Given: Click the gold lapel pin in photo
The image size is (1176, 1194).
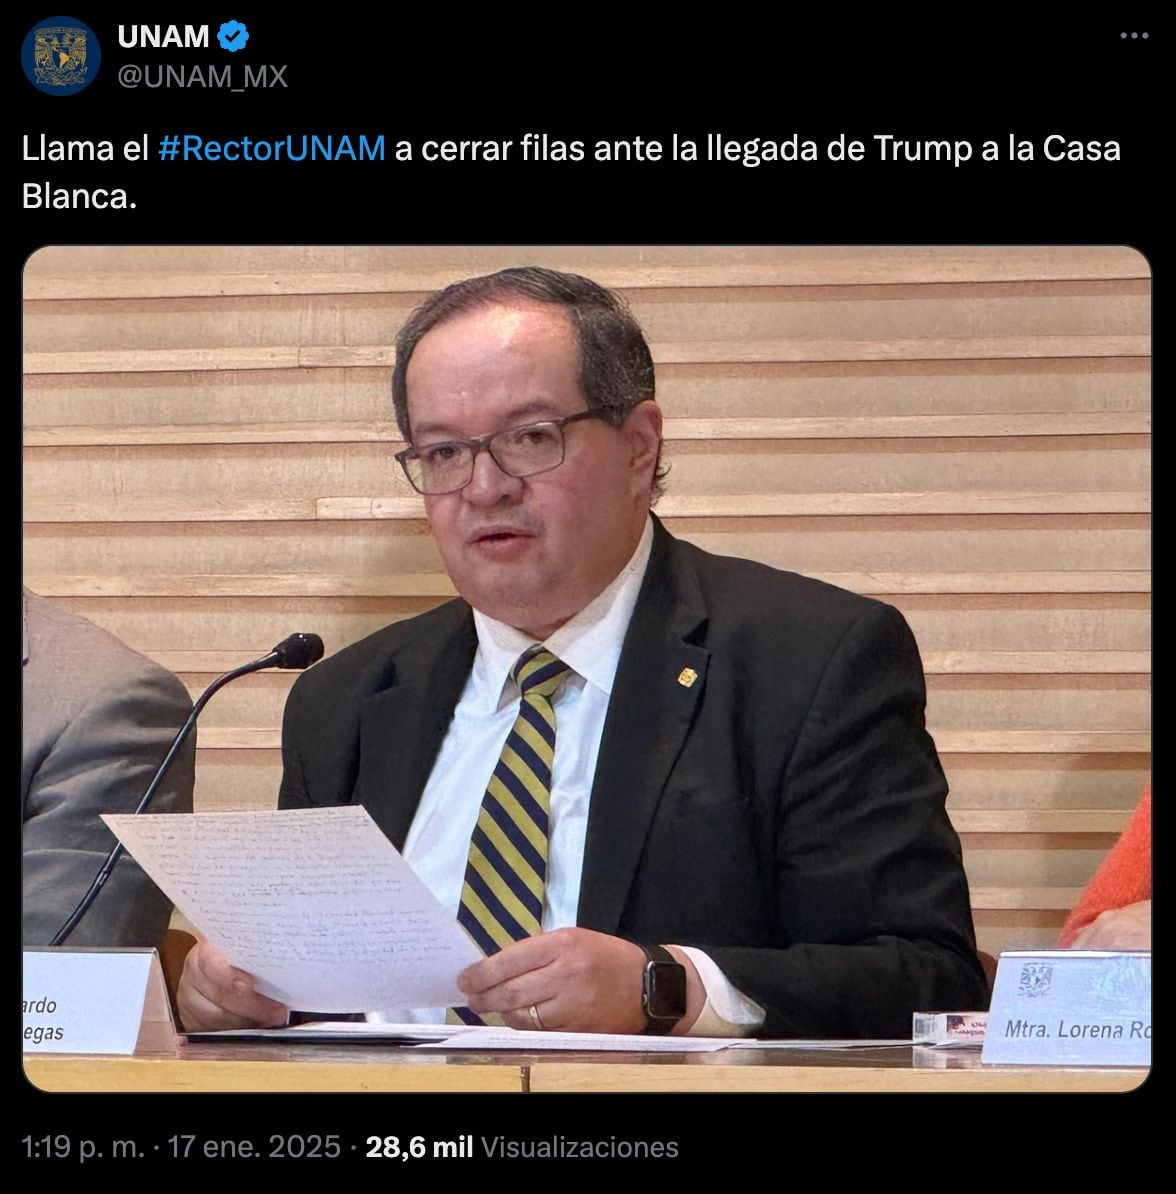Looking at the screenshot, I should [687, 676].
